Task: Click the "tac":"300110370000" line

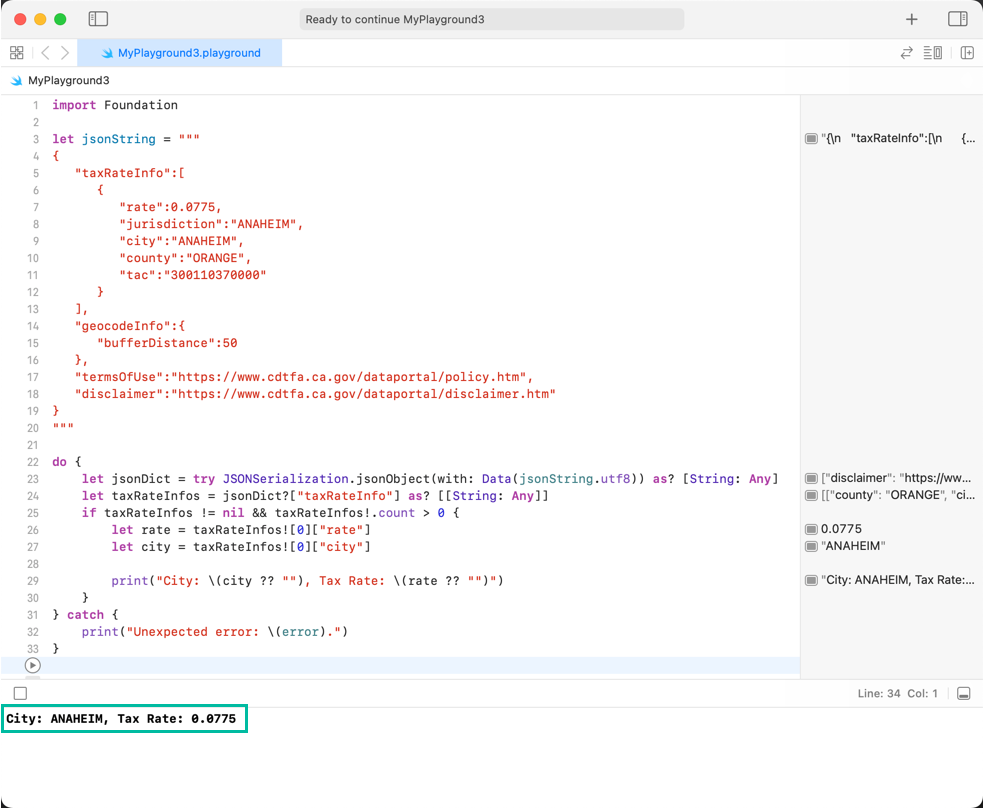Action: click(192, 275)
